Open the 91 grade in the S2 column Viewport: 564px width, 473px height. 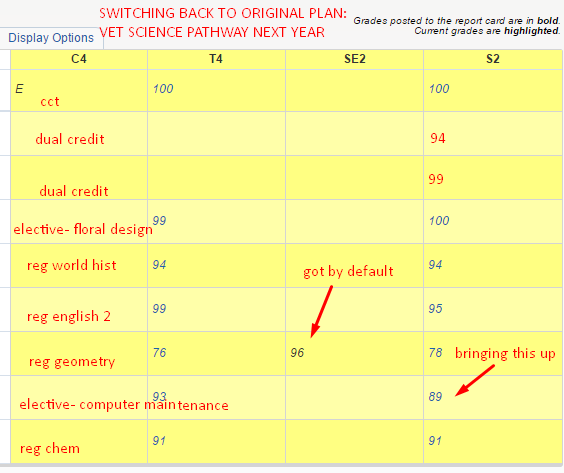pos(435,441)
